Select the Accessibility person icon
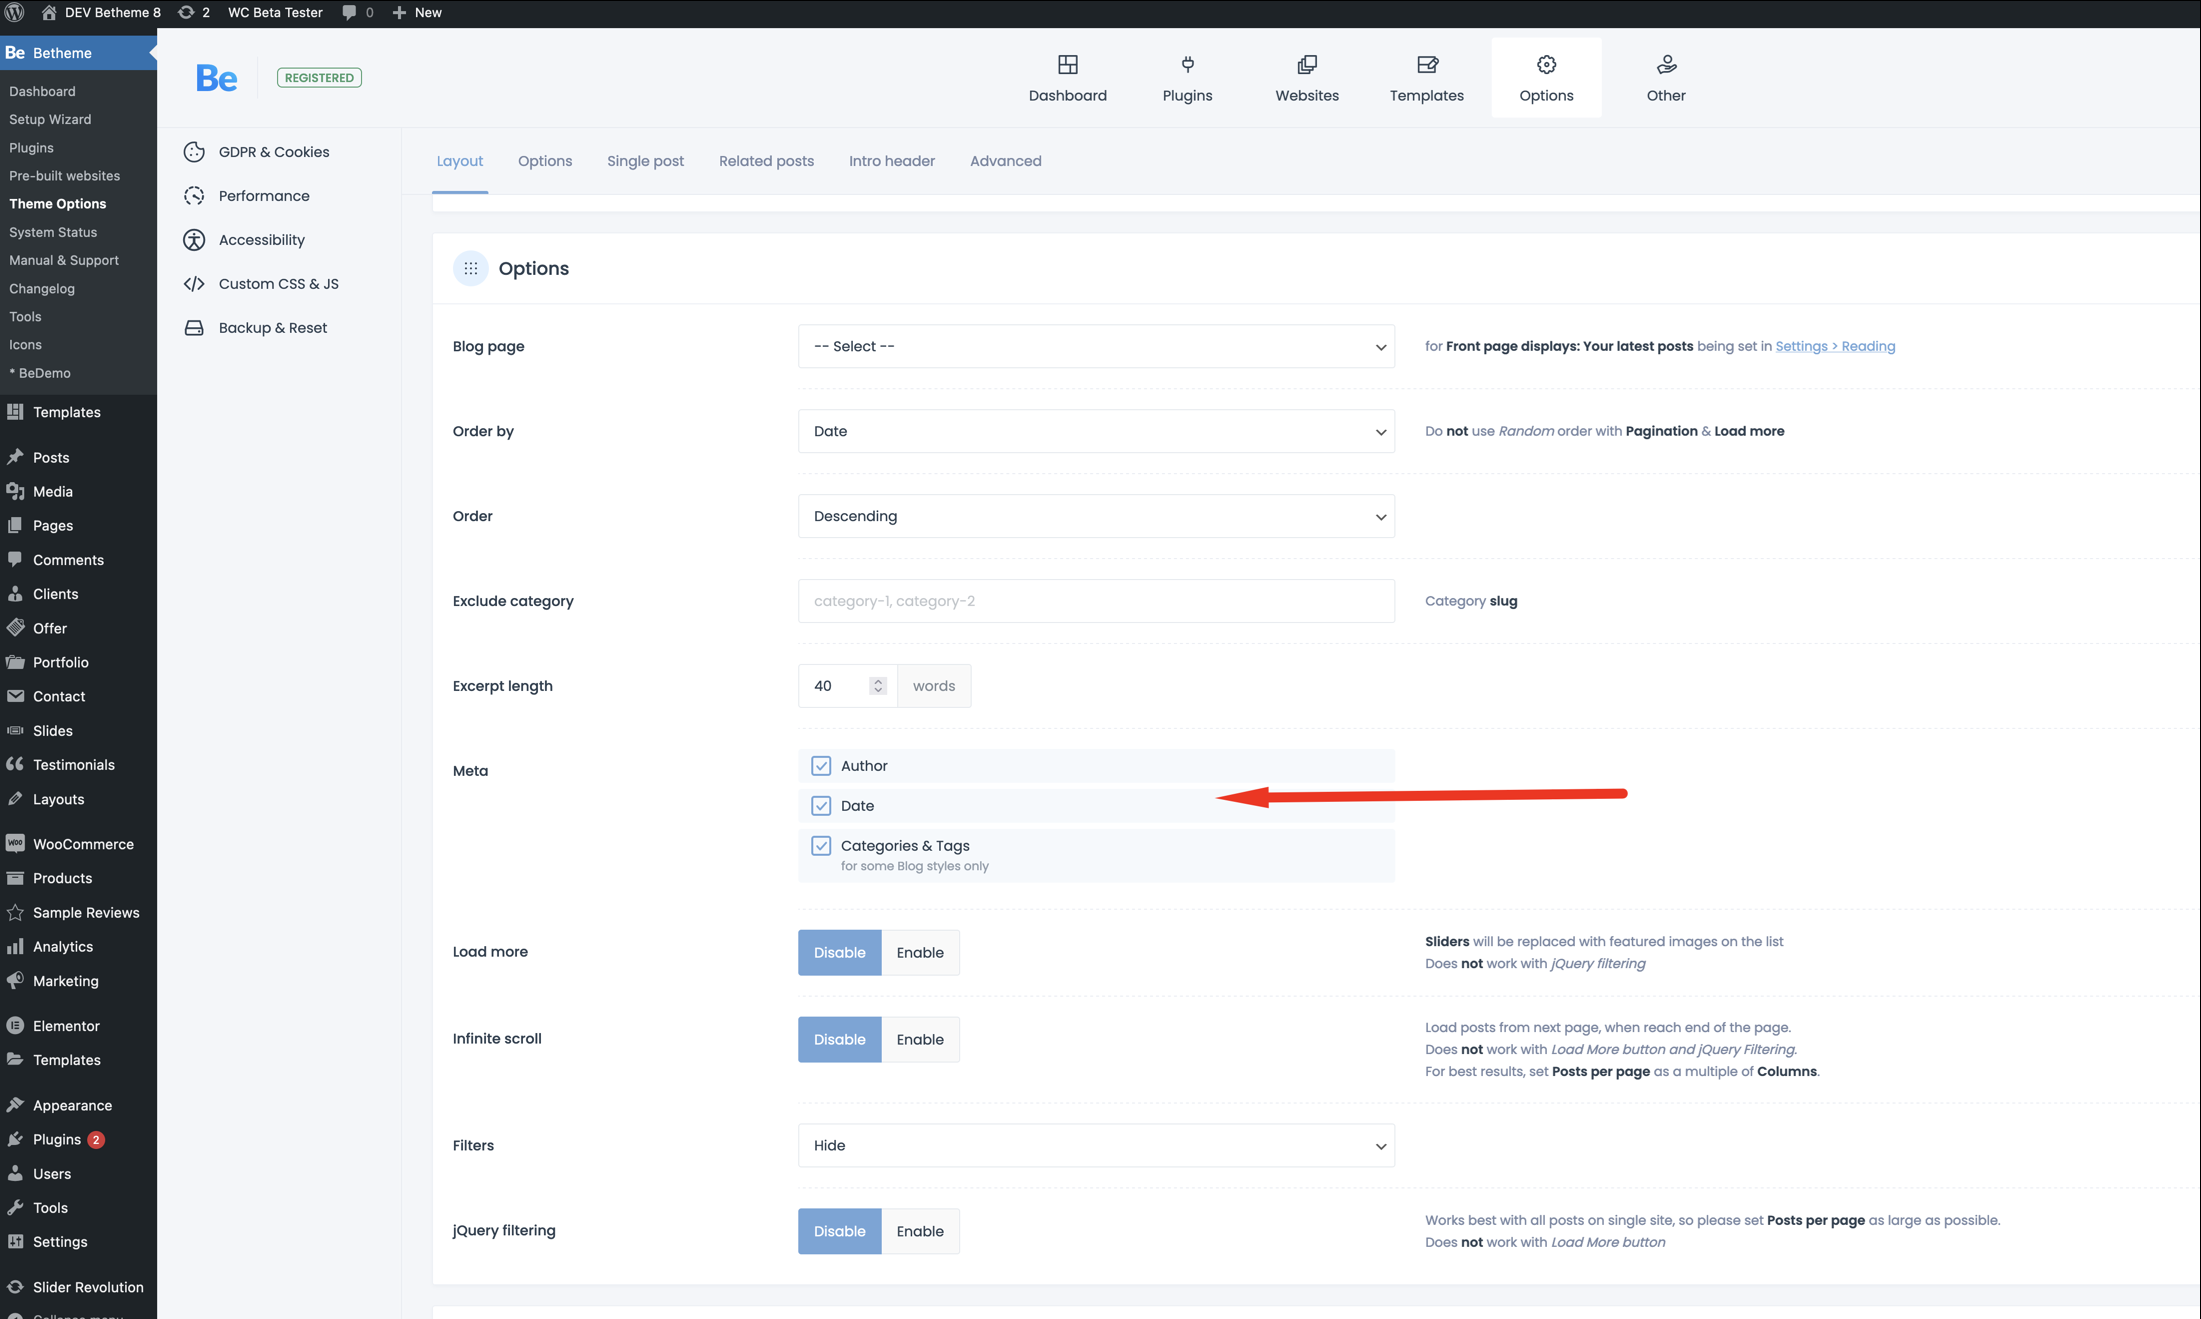The image size is (2201, 1319). click(194, 240)
